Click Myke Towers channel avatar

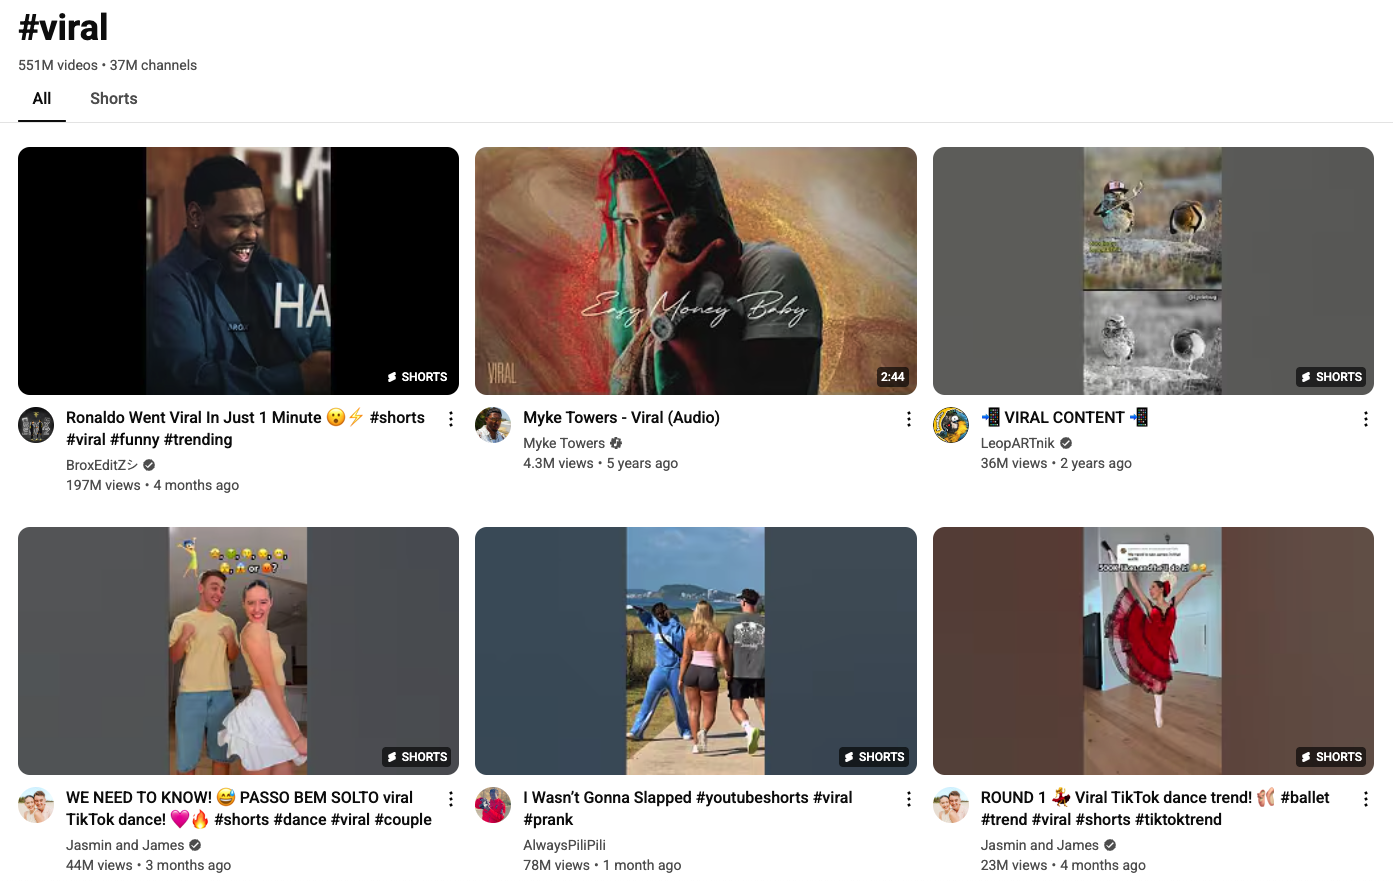[x=493, y=425]
